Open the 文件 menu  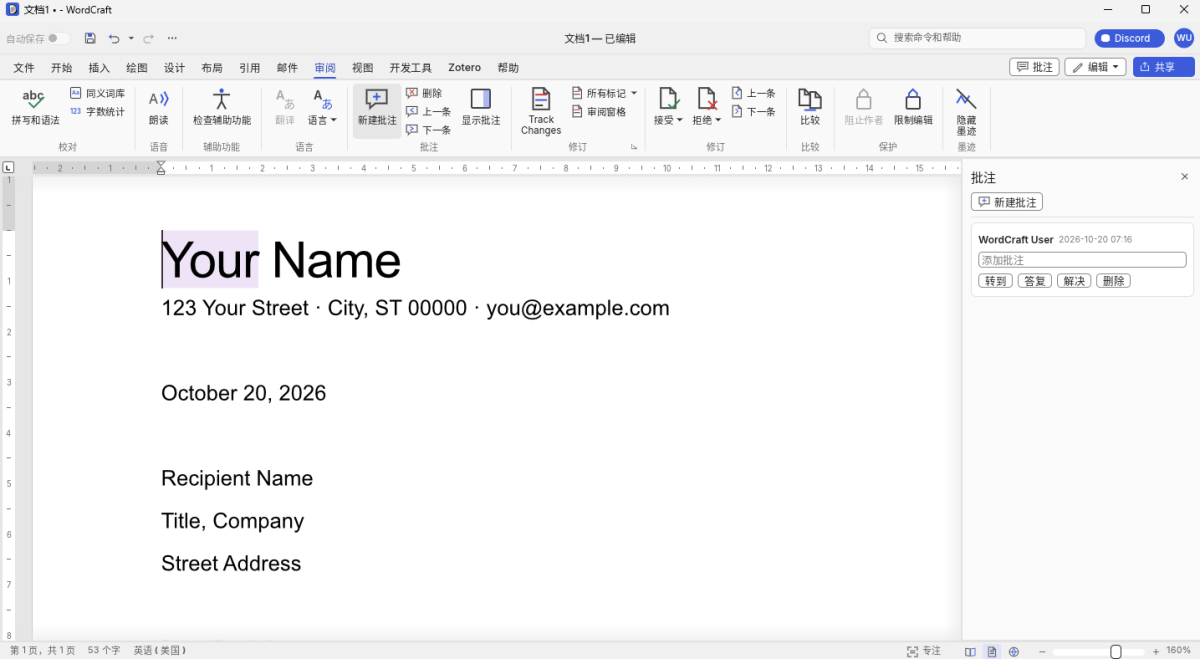[x=24, y=68]
